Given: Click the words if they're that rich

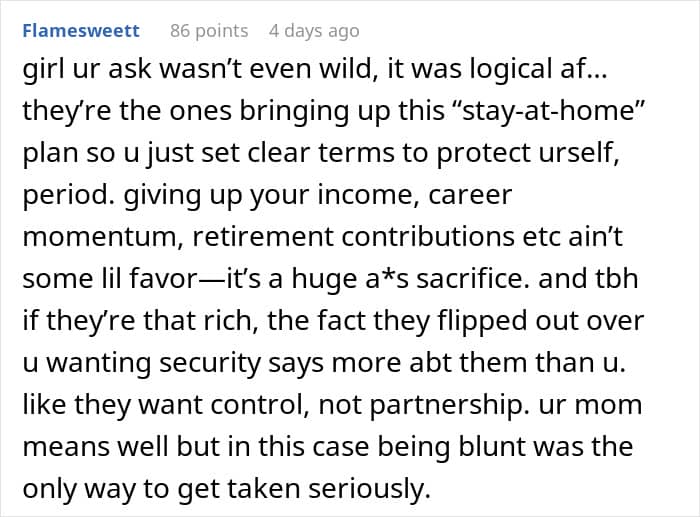Looking at the screenshot, I should tap(140, 321).
